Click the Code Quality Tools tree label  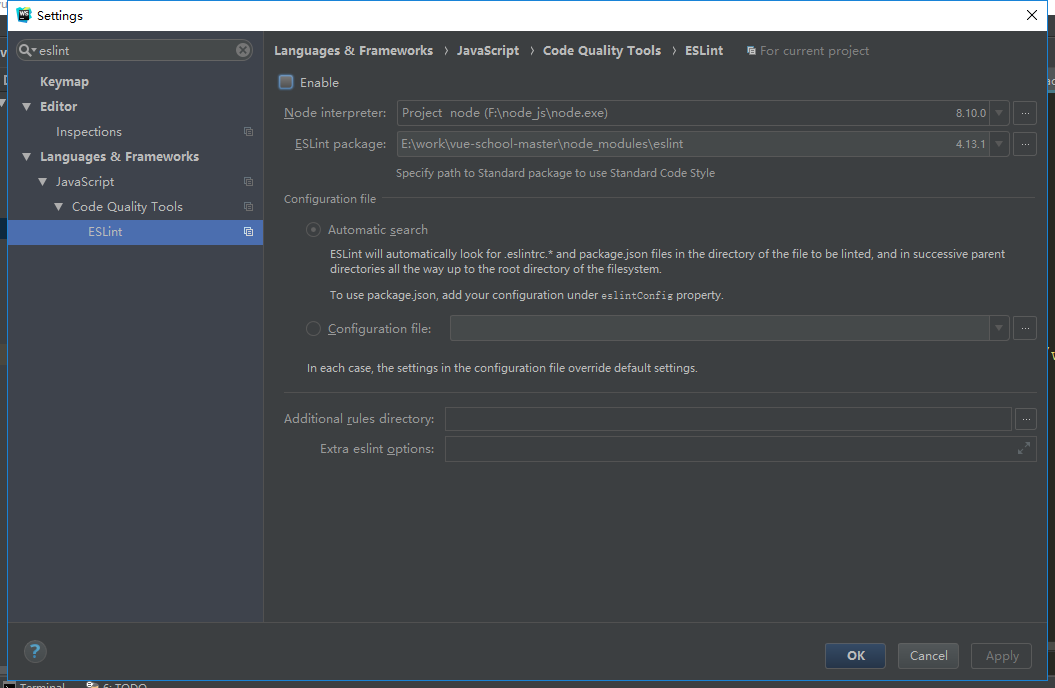127,206
